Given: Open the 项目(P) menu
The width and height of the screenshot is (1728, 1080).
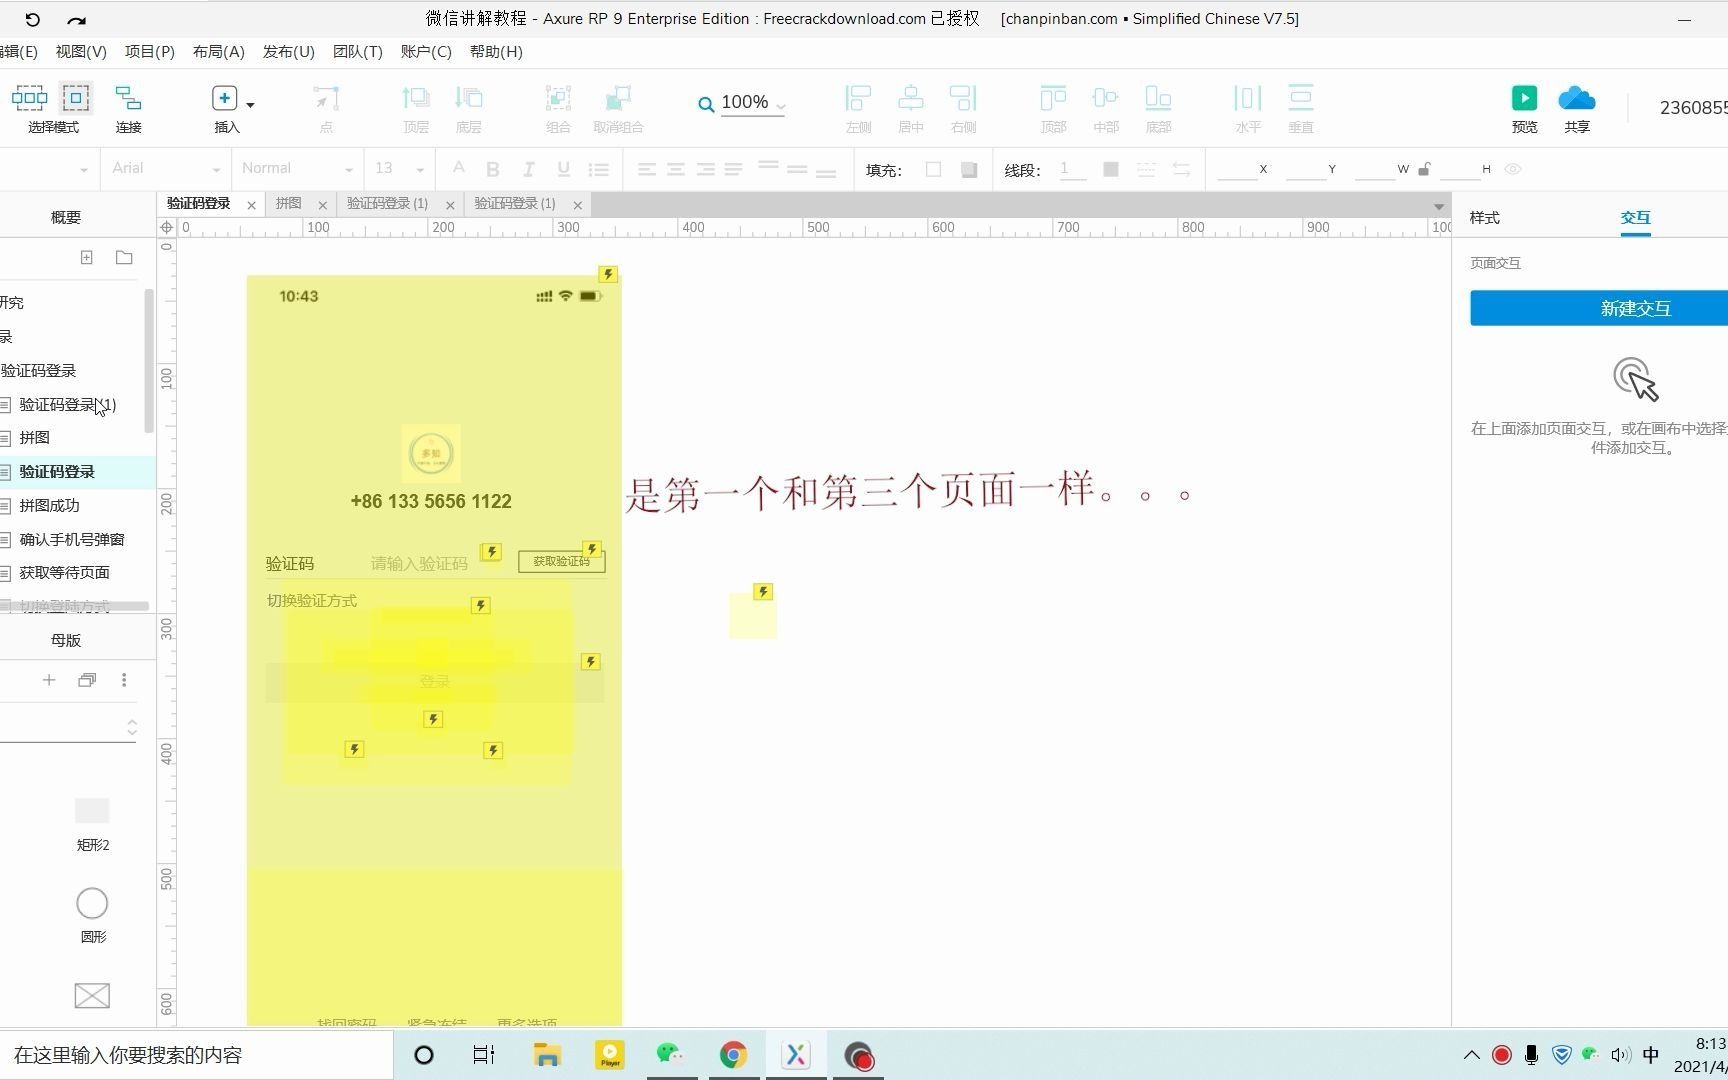Looking at the screenshot, I should (150, 51).
